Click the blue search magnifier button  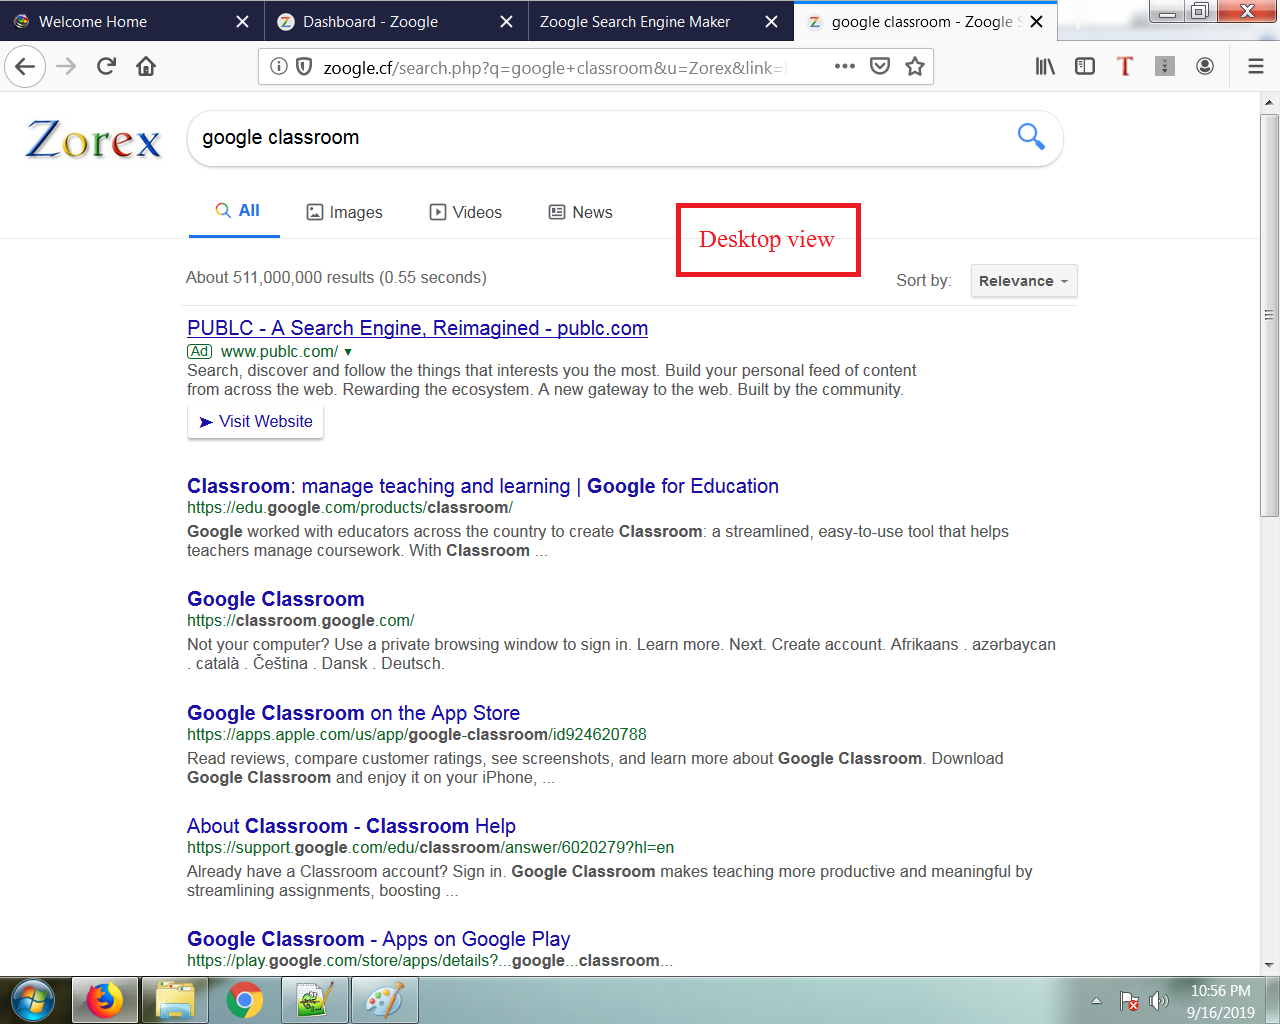coord(1030,136)
